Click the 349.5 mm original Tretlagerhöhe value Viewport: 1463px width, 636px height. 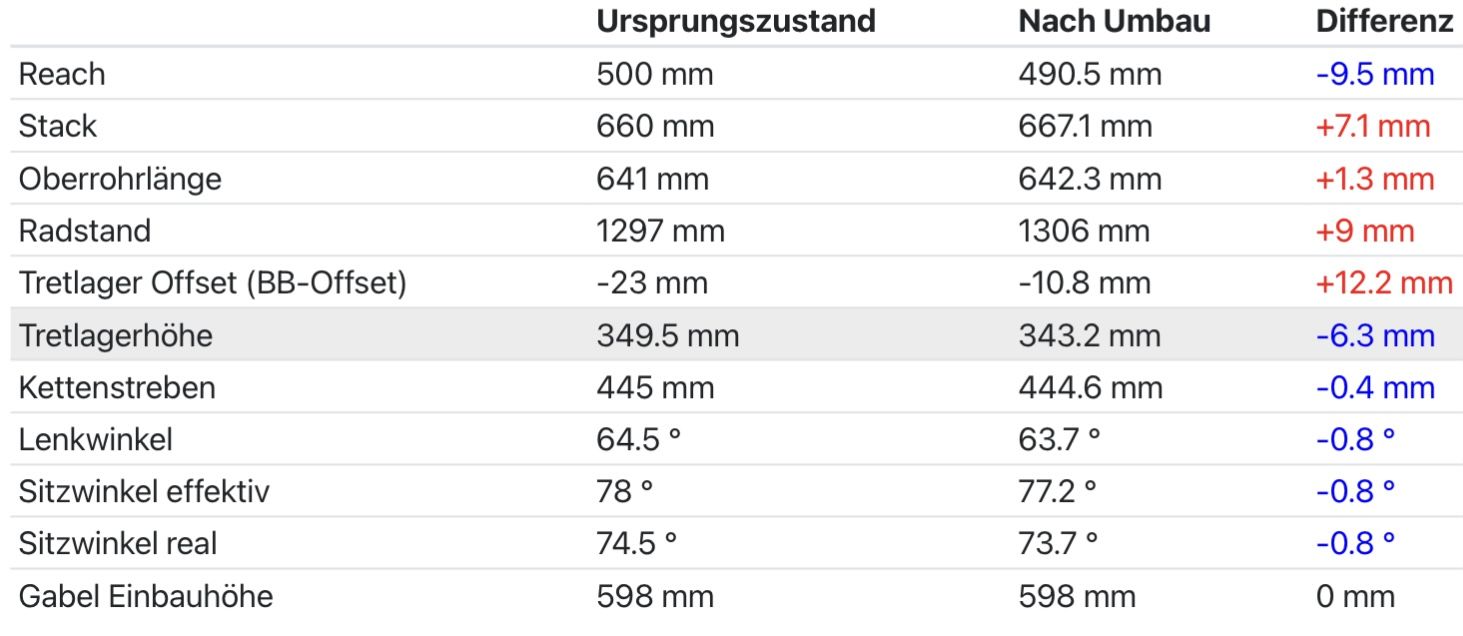click(x=668, y=335)
